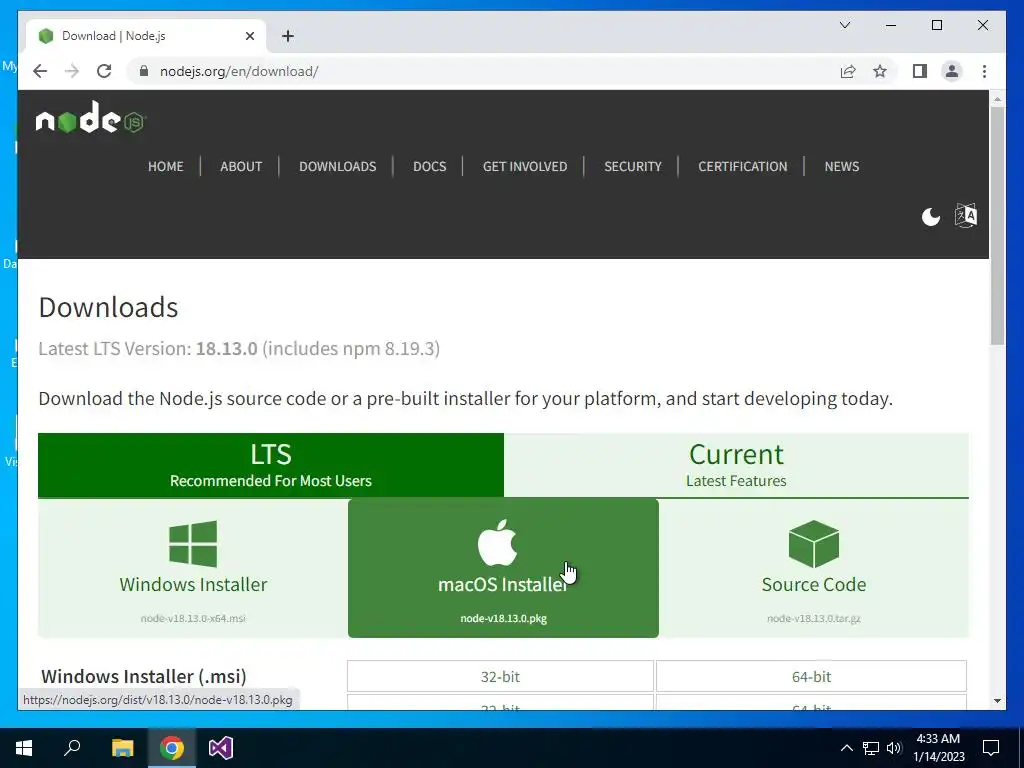The image size is (1024, 768).
Task: Open the NEWS nav item
Action: point(842,167)
